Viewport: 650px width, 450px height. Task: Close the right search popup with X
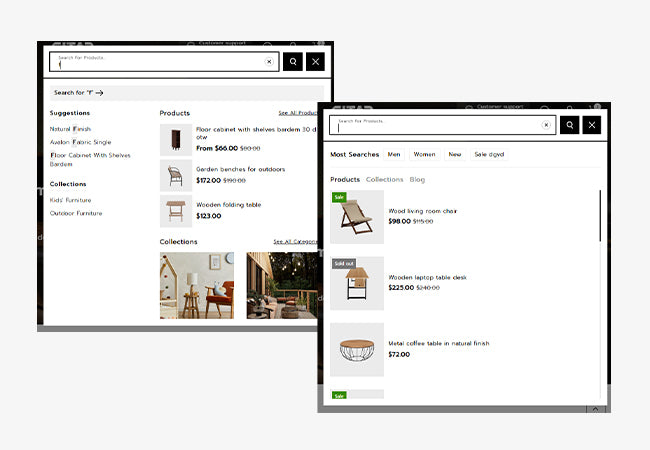click(x=592, y=125)
